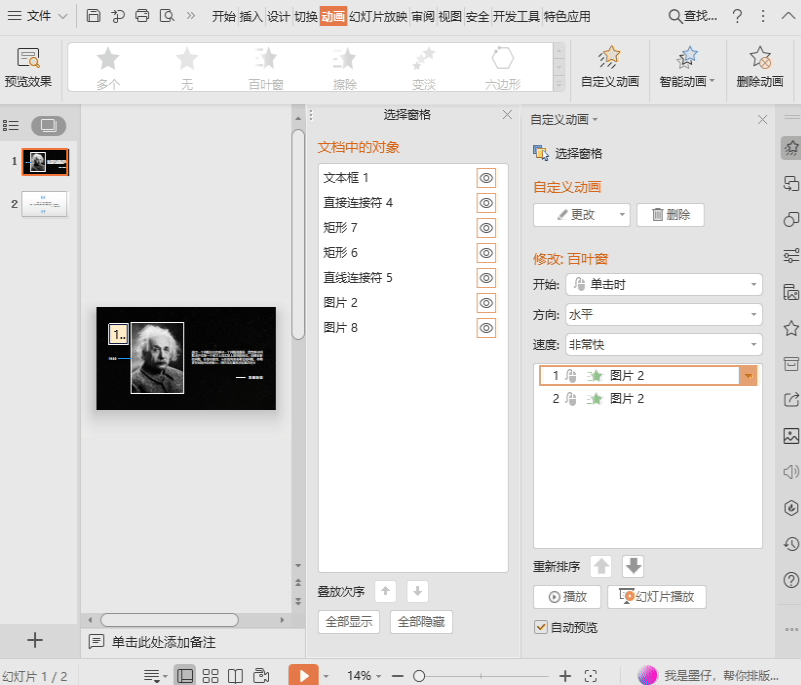Add a new slide with plus icon
The image size is (801, 685).
(35, 640)
